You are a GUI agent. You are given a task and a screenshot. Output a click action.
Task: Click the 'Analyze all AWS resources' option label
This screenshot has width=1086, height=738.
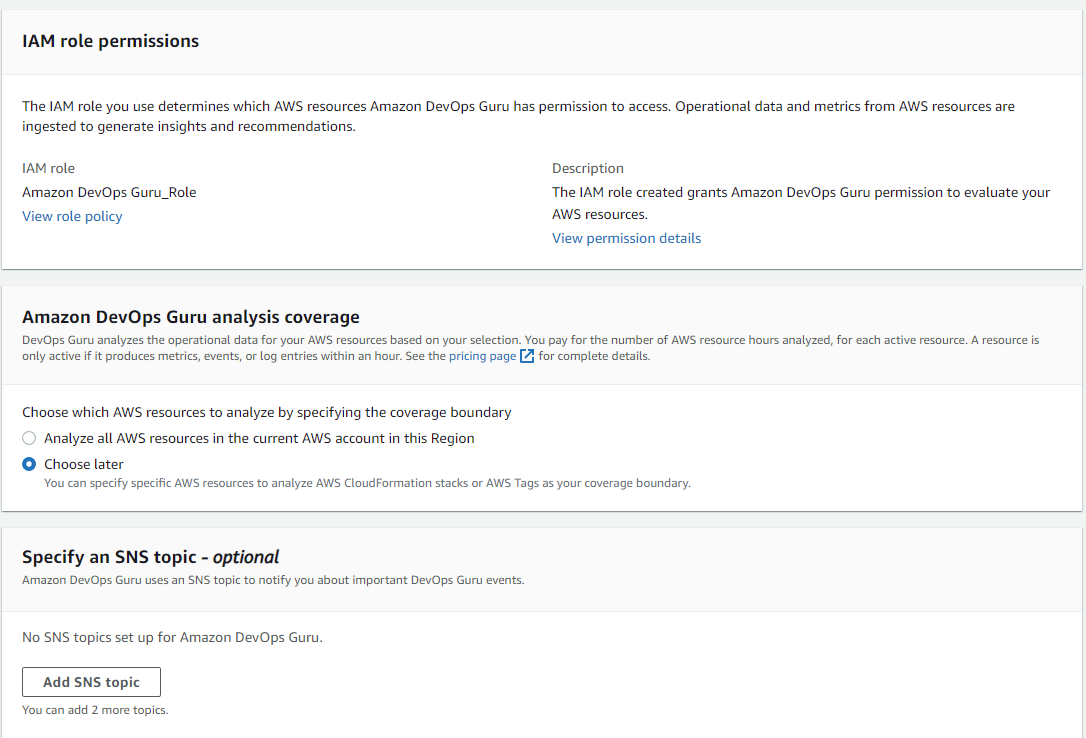[x=259, y=438]
